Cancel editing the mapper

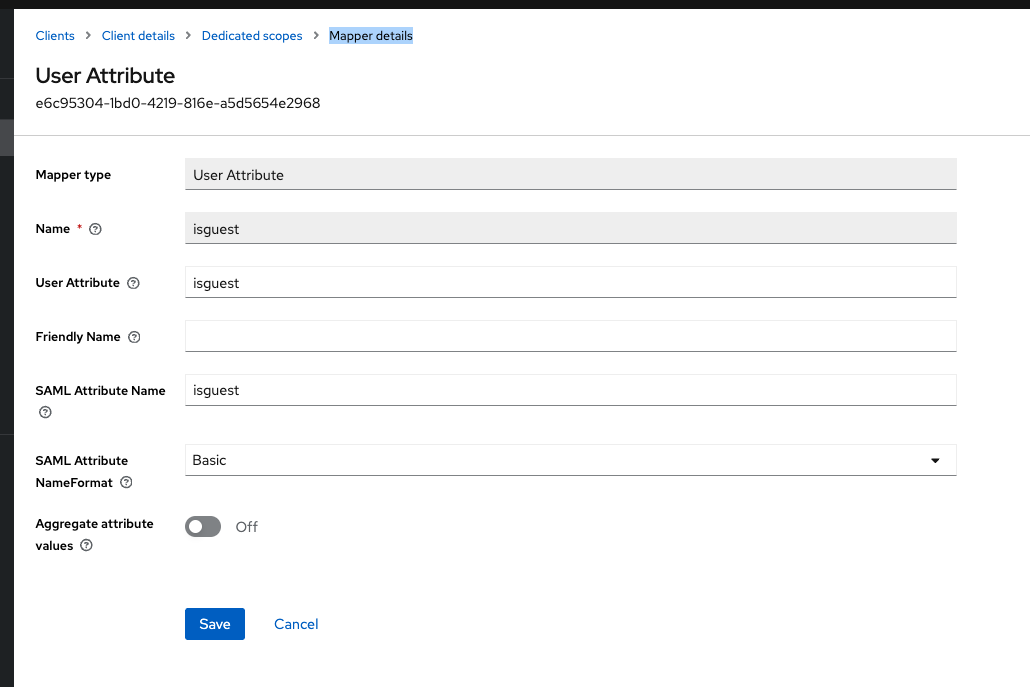click(296, 624)
